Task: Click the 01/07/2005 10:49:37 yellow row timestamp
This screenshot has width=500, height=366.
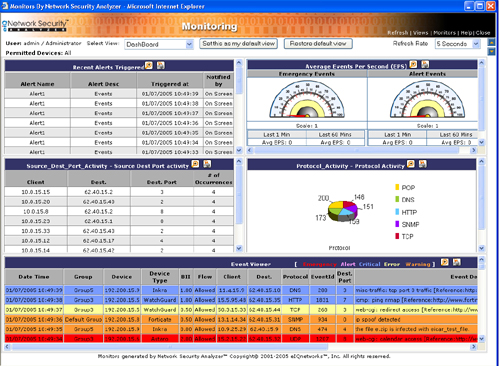Action: tap(34, 310)
